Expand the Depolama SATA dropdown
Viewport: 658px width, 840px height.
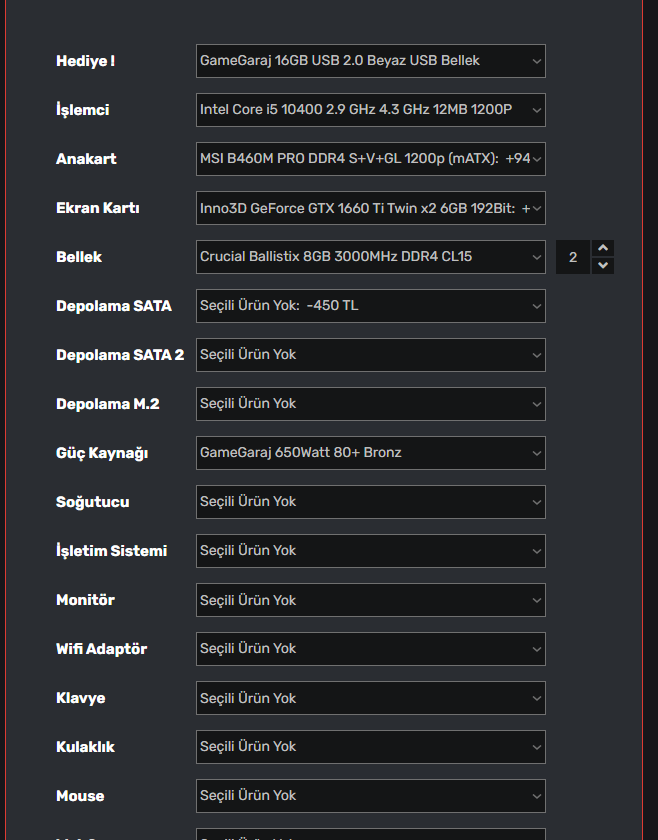[x=370, y=306]
